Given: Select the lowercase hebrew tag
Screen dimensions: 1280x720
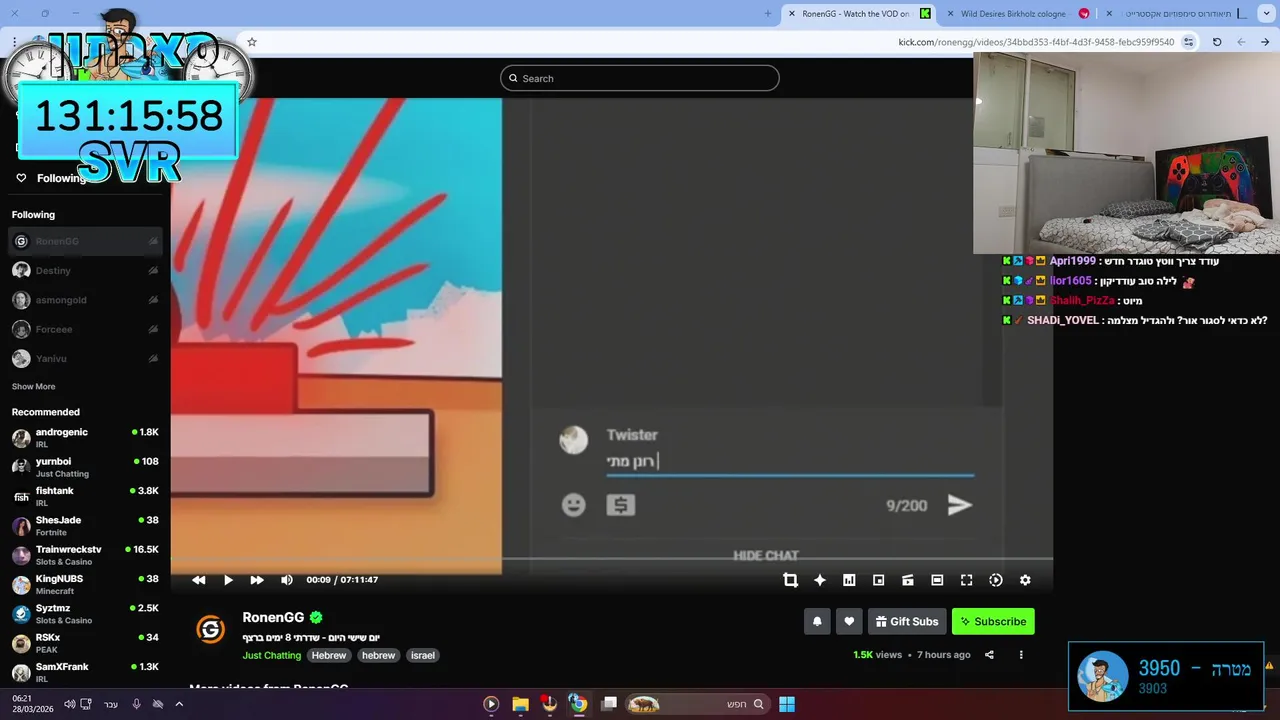Looking at the screenshot, I should click(378, 655).
